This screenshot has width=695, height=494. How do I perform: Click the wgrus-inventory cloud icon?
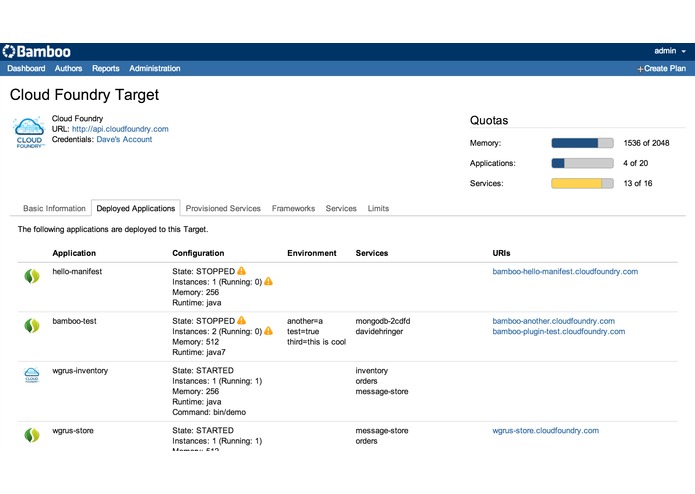pos(32,375)
